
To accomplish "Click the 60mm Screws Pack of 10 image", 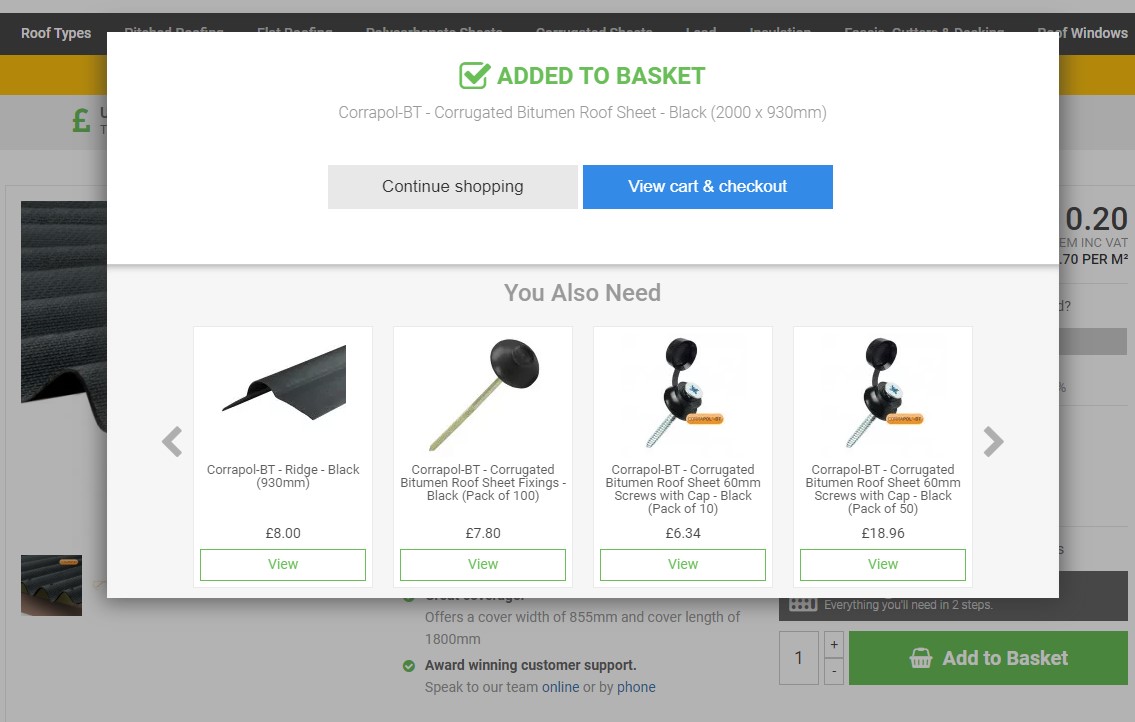I will click(683, 392).
